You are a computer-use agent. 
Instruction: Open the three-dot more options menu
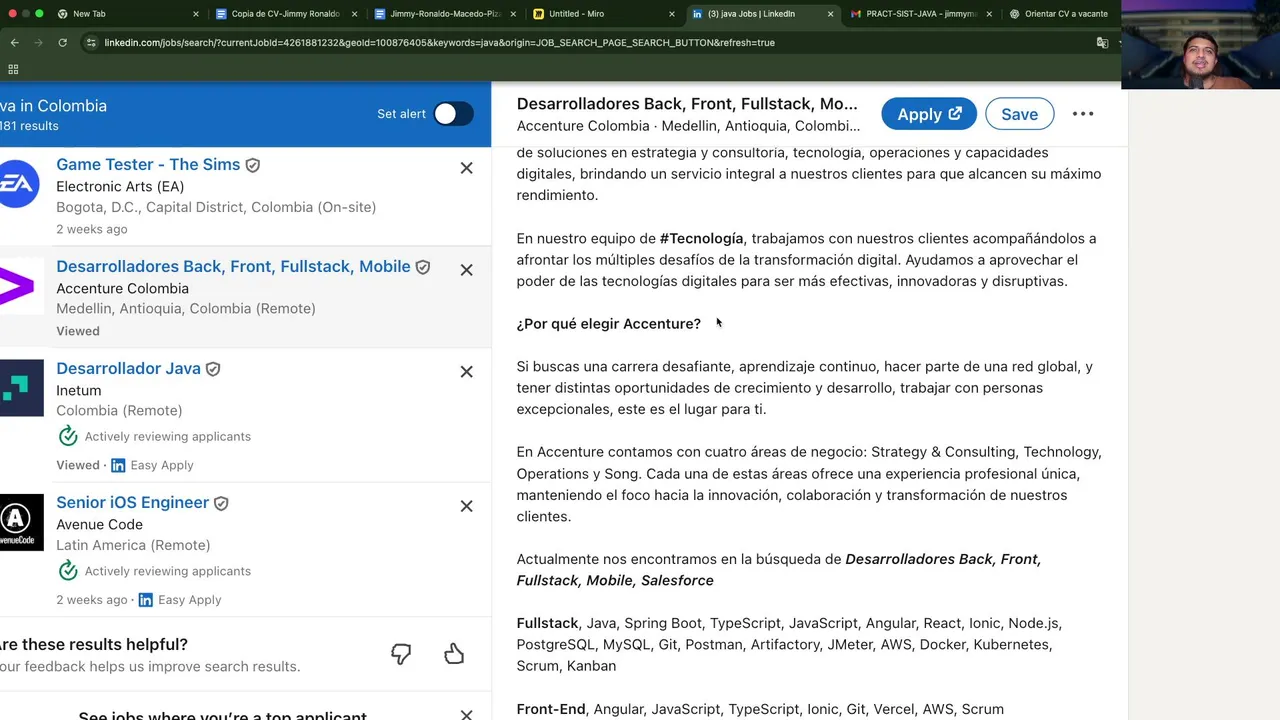coord(1083,114)
